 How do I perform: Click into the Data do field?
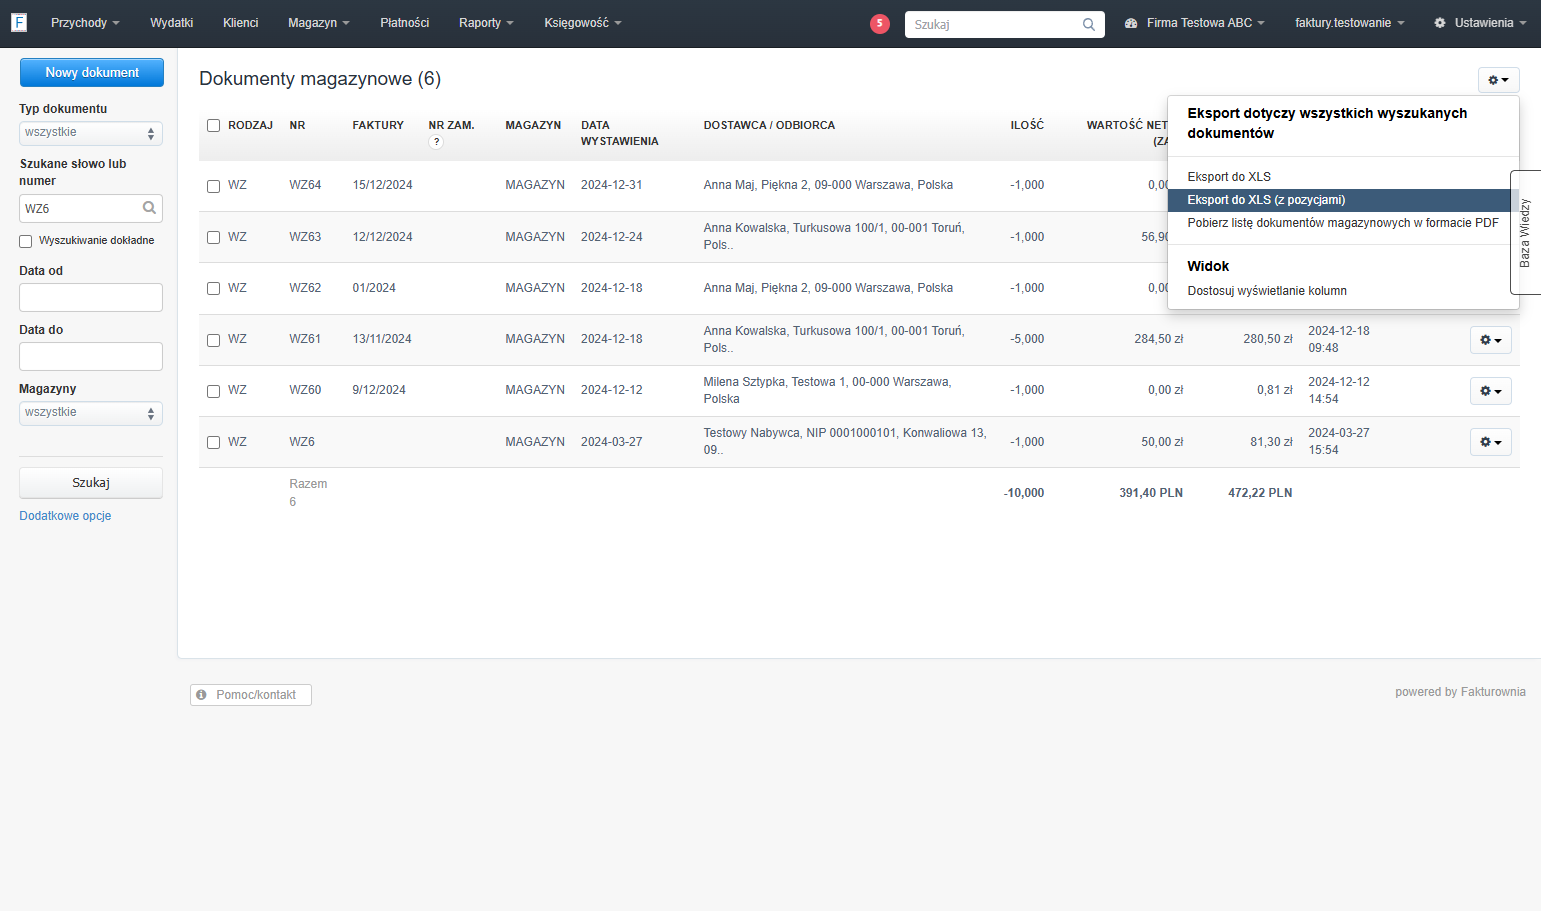pyautogui.click(x=91, y=356)
